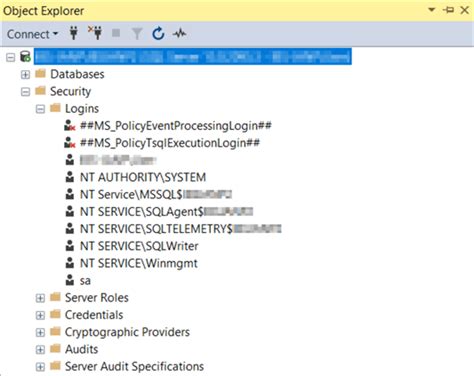Click login icon for NT SERVICE\SQLWriter

(70, 246)
